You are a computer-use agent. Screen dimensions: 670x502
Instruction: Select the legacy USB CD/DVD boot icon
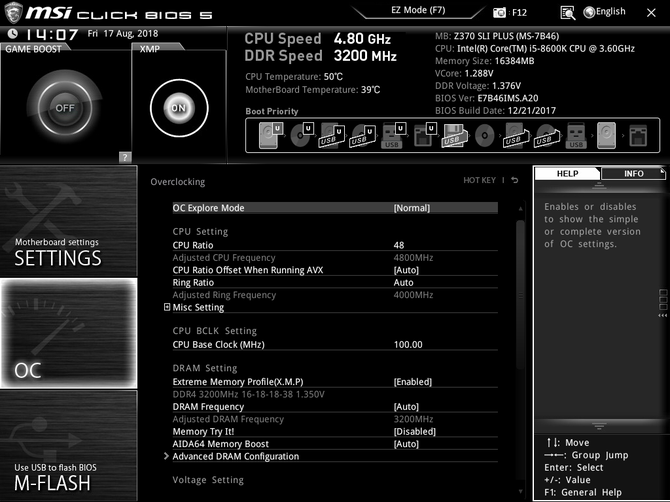[x=546, y=135]
